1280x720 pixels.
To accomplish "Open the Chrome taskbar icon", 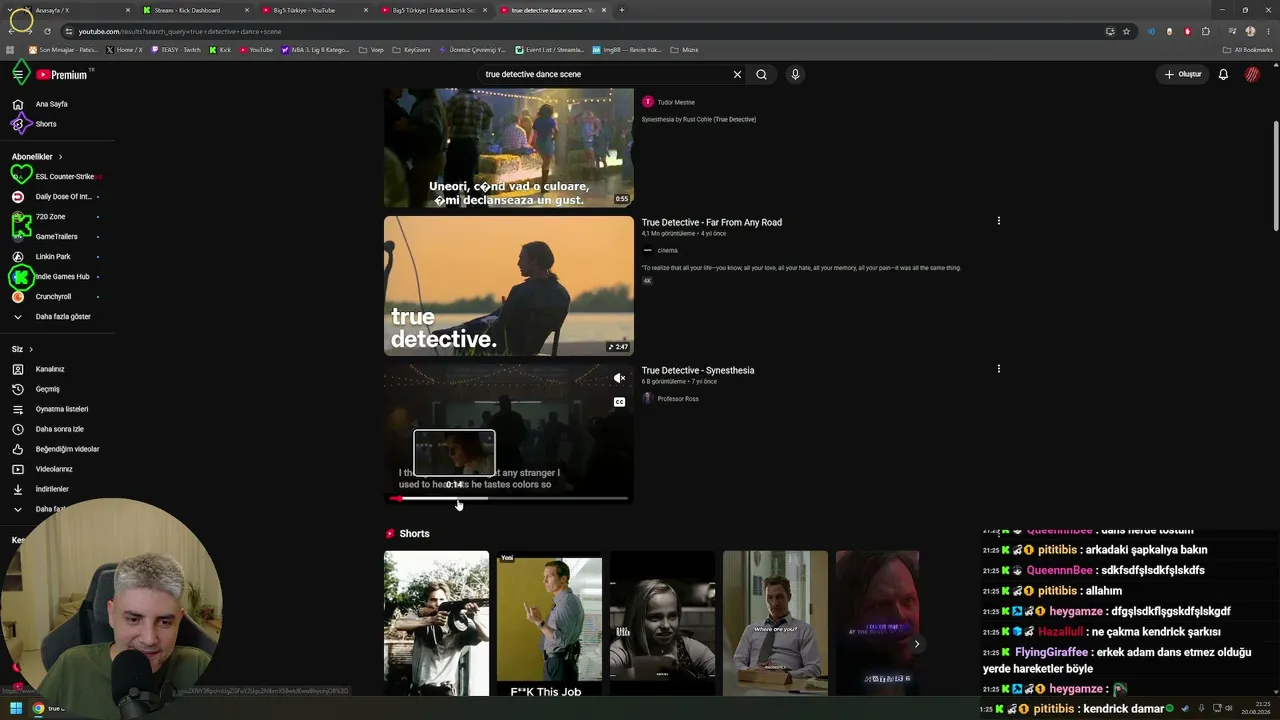I will pyautogui.click(x=38, y=709).
